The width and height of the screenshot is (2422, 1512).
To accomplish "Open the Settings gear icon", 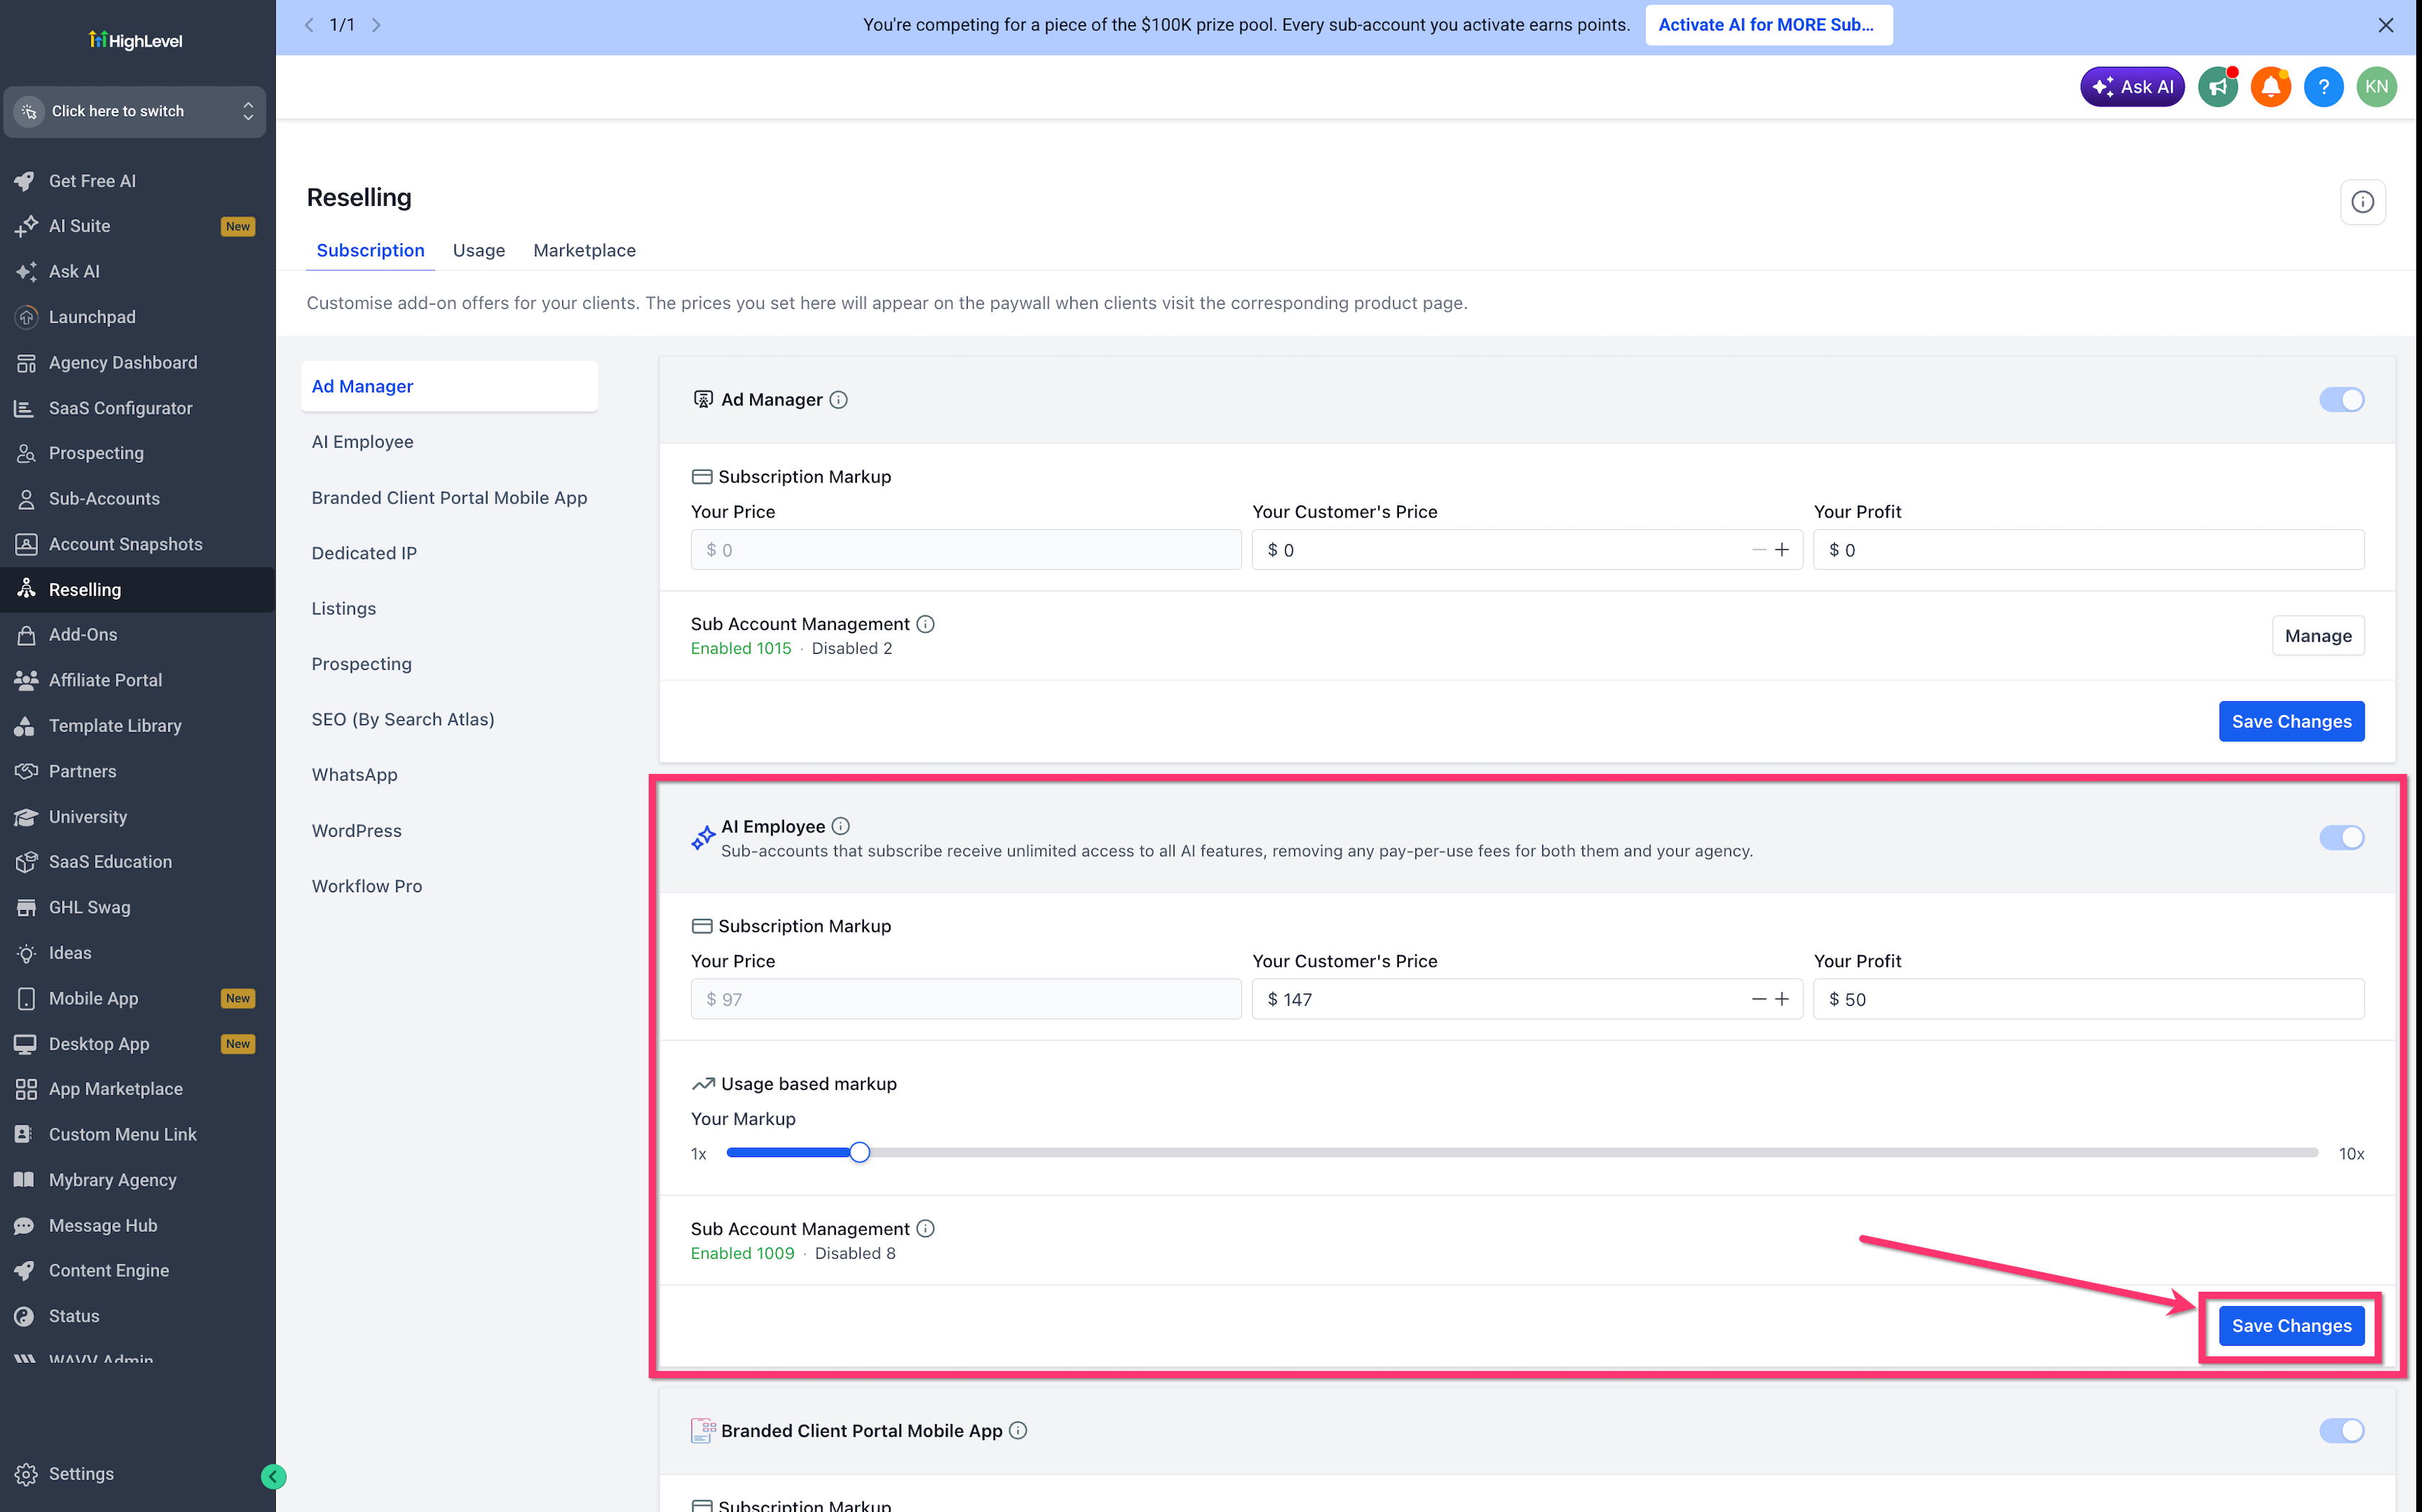I will [26, 1474].
